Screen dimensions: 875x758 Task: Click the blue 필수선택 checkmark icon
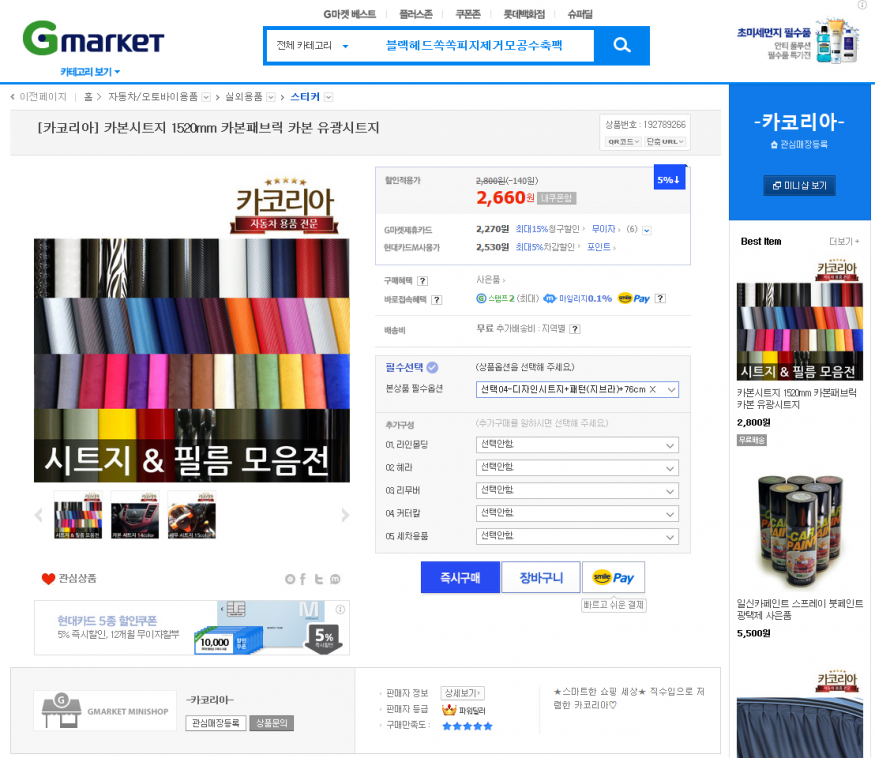pos(432,367)
